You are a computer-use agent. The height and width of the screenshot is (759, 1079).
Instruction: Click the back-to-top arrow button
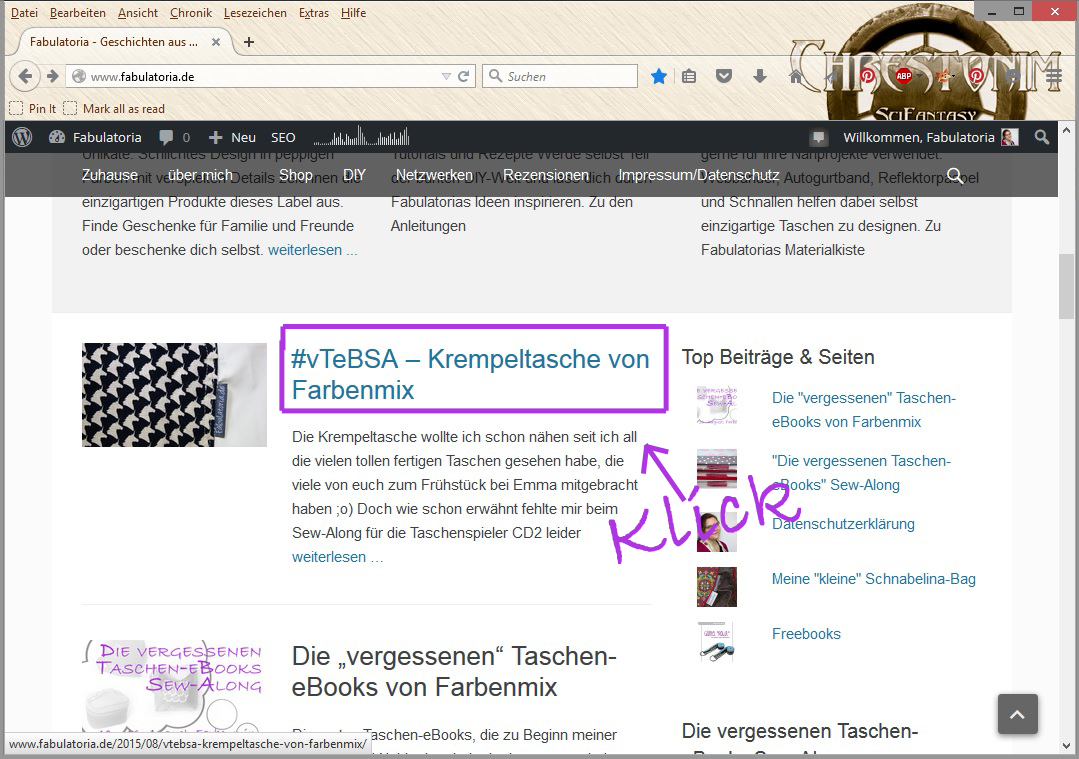[x=1017, y=714]
